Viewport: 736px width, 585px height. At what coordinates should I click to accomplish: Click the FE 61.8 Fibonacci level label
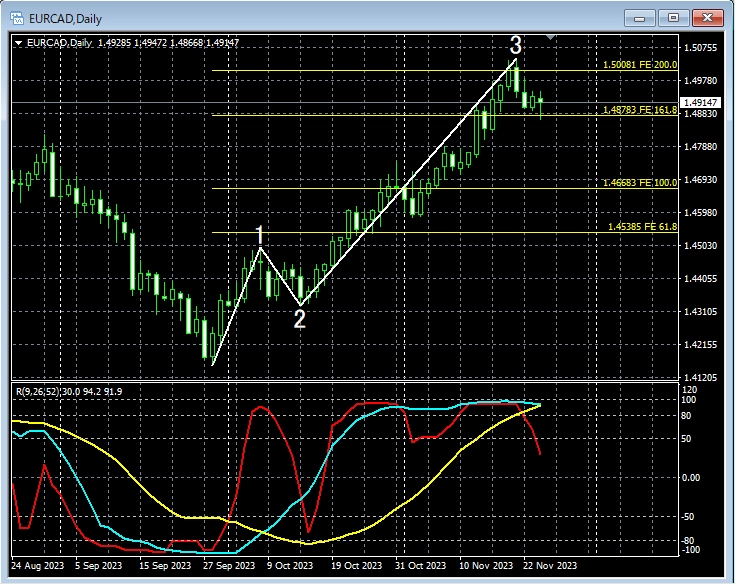pyautogui.click(x=642, y=227)
